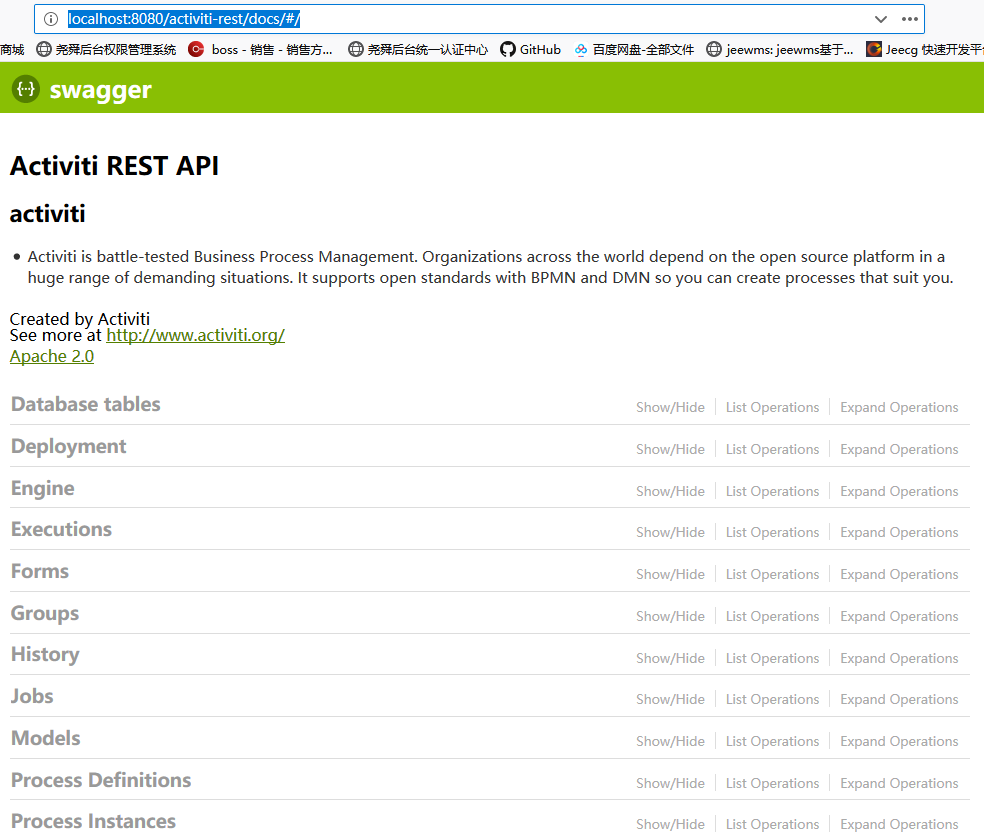Open the jeewms bookmark favicon
The image size is (984, 840).
click(714, 48)
